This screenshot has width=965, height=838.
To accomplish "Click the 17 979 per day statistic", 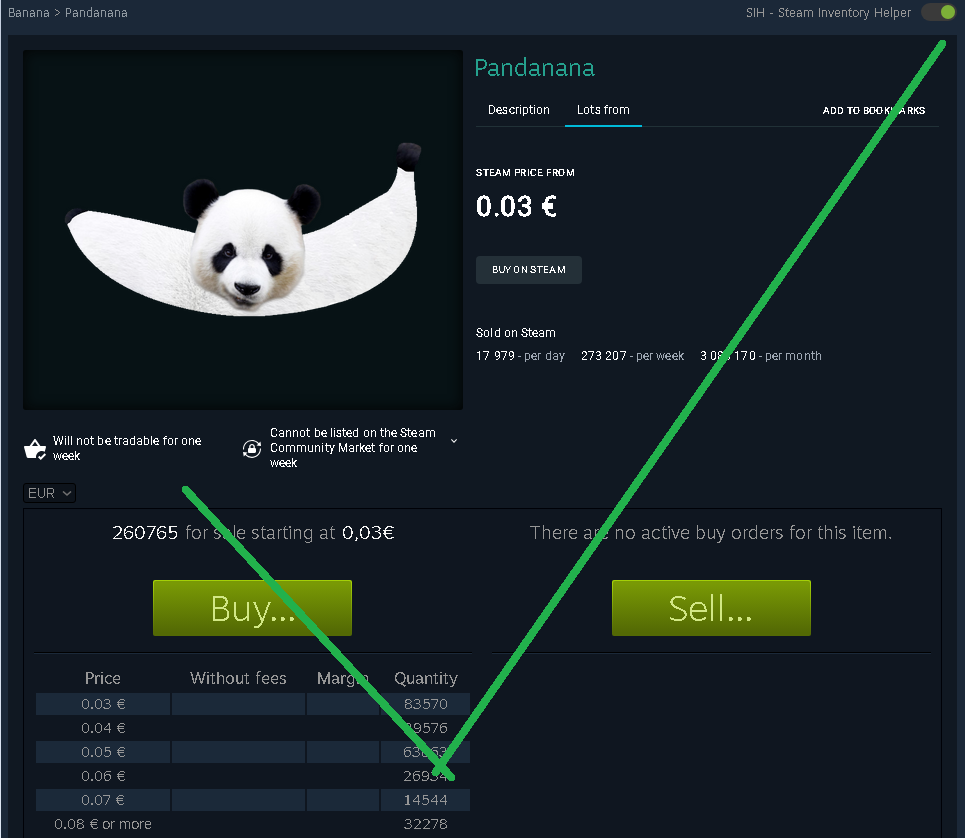I will [520, 356].
